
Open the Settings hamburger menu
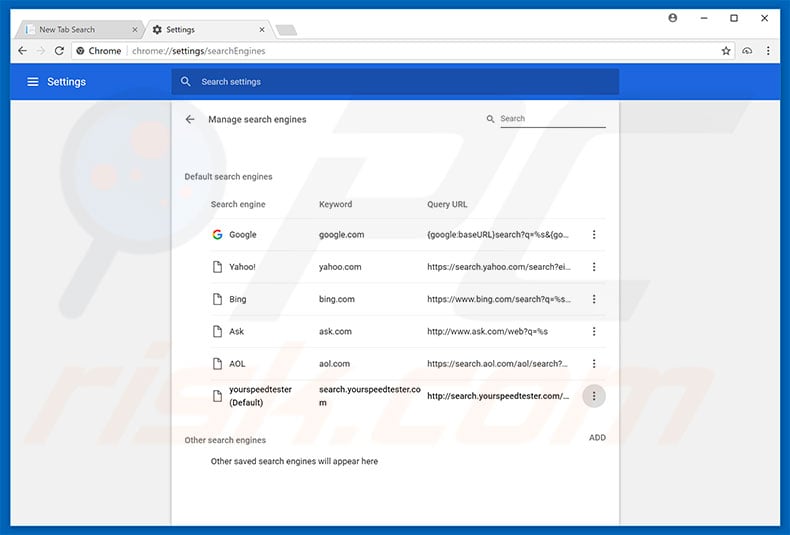click(33, 82)
